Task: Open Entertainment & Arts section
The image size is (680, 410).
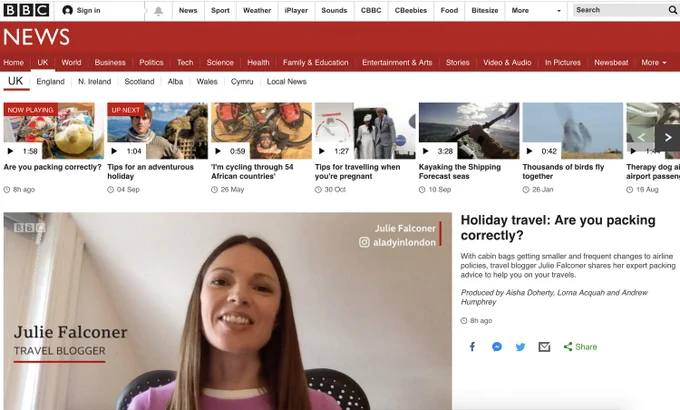Action: pyautogui.click(x=397, y=62)
